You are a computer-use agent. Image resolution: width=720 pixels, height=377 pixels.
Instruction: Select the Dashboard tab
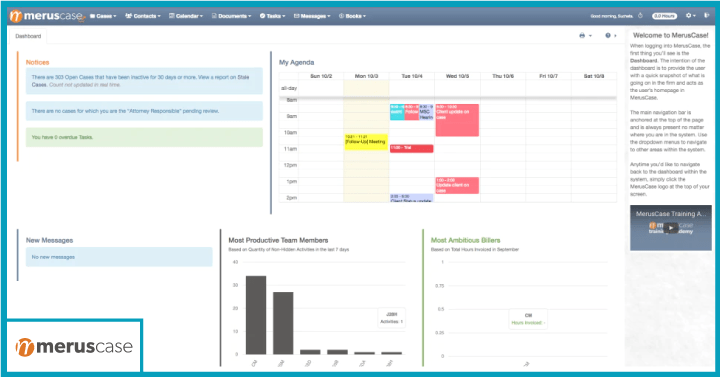(28, 36)
